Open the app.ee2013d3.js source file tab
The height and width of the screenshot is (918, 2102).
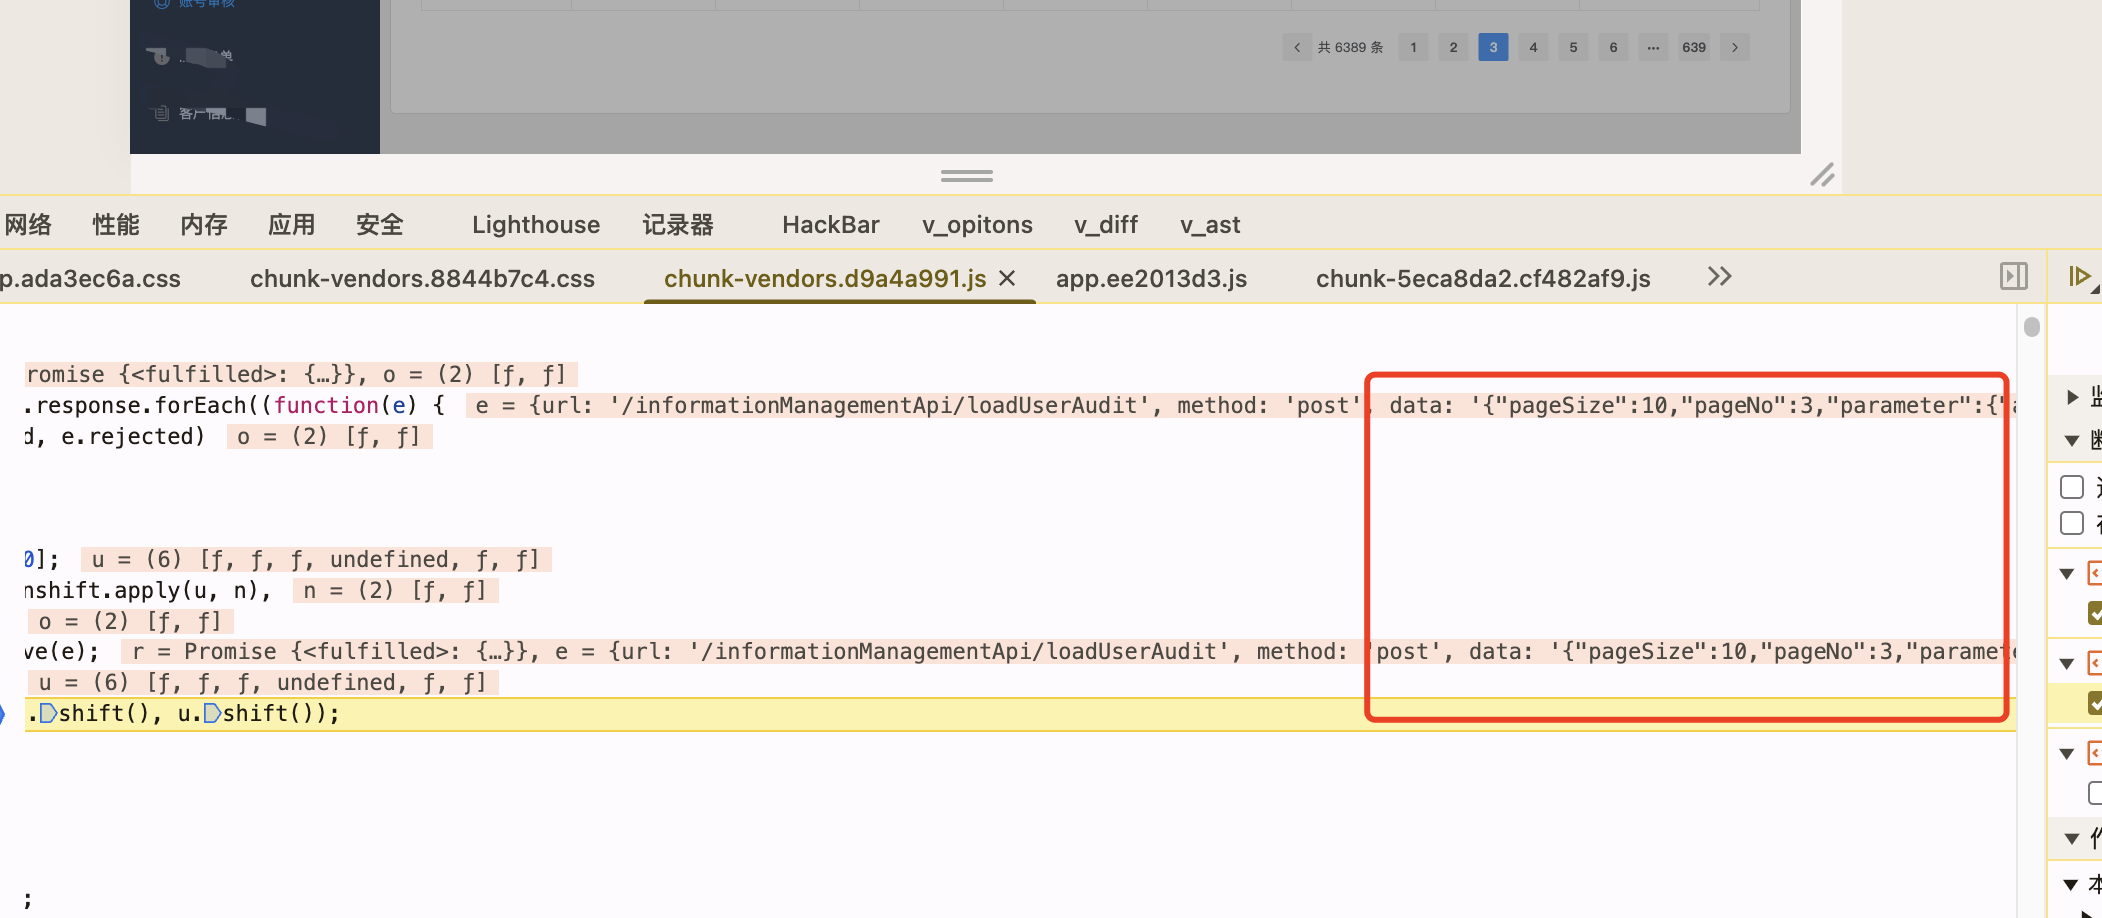click(1151, 279)
